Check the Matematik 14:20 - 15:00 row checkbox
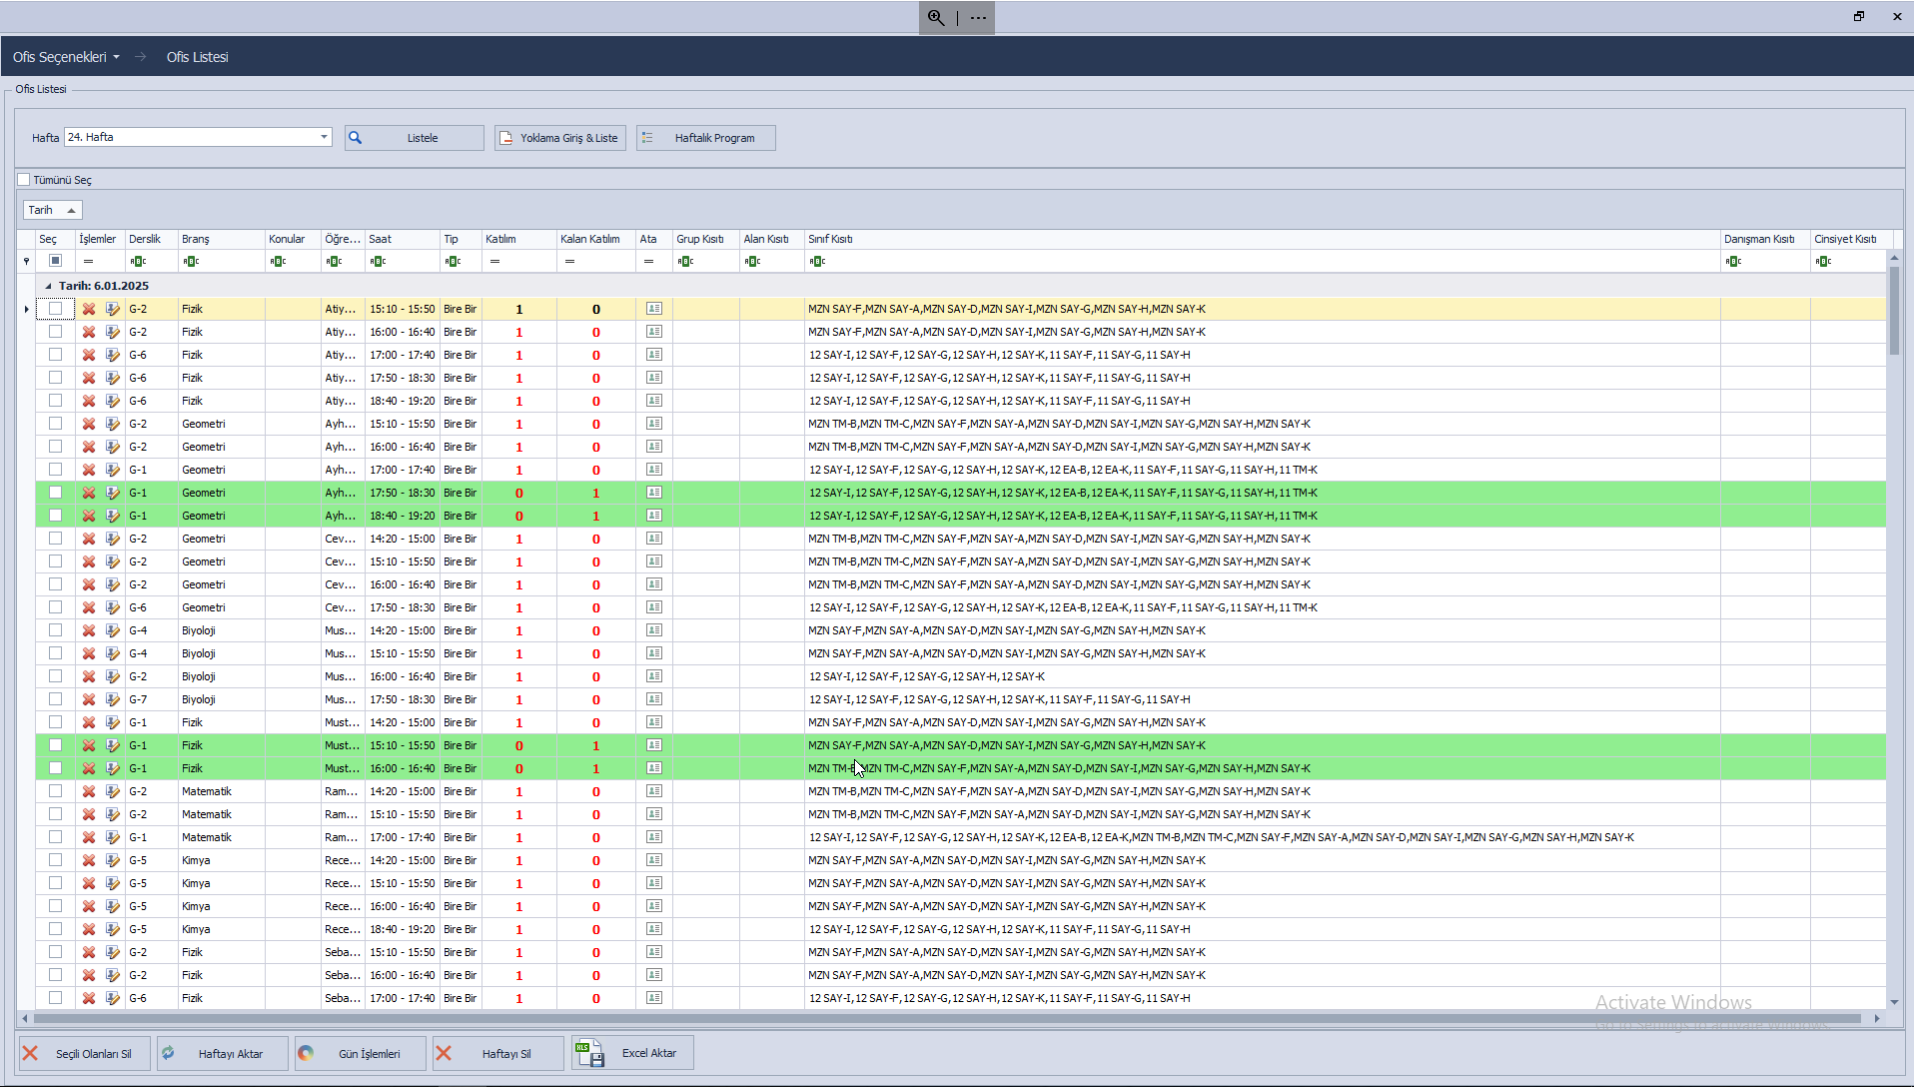 [55, 791]
